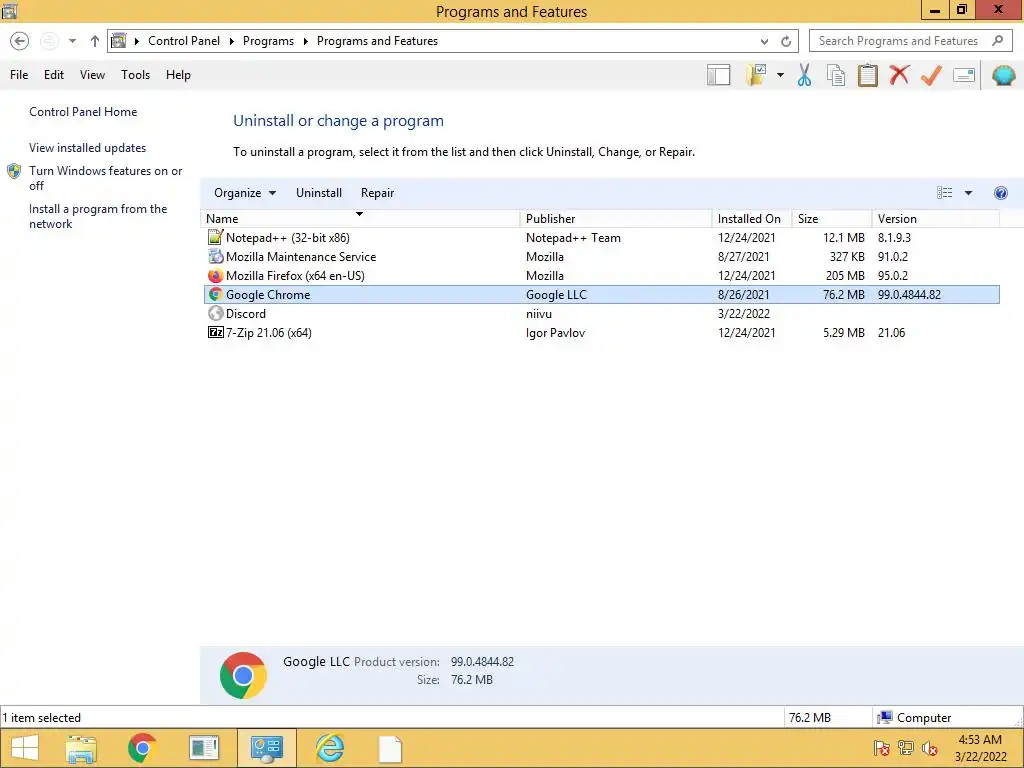Select the 7-Zip 21.06 (x64) entry
This screenshot has height=768, width=1024.
pos(601,332)
